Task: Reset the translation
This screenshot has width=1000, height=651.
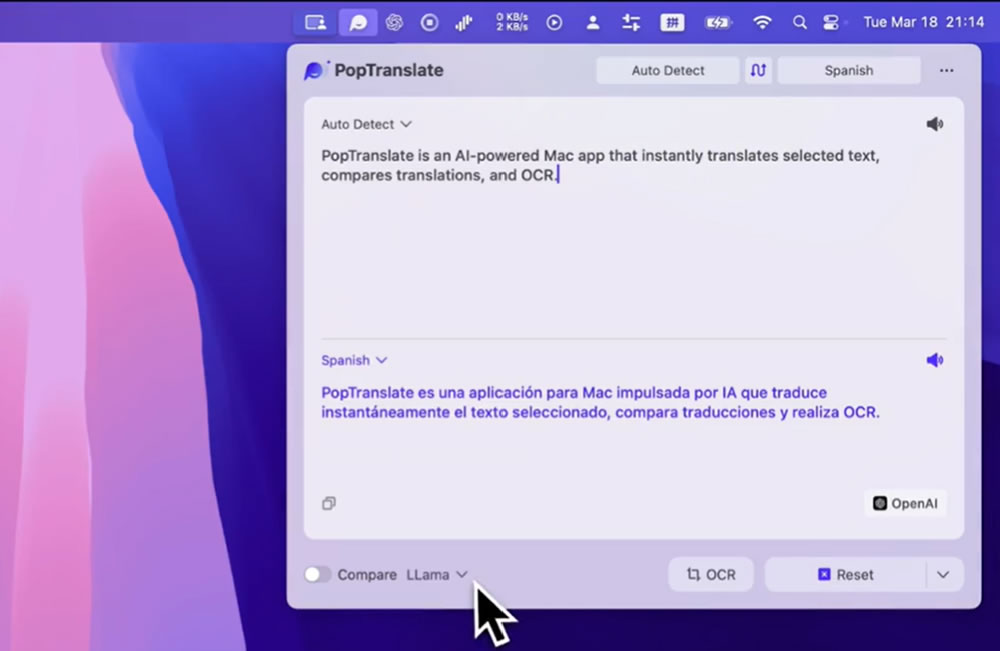Action: [x=845, y=574]
